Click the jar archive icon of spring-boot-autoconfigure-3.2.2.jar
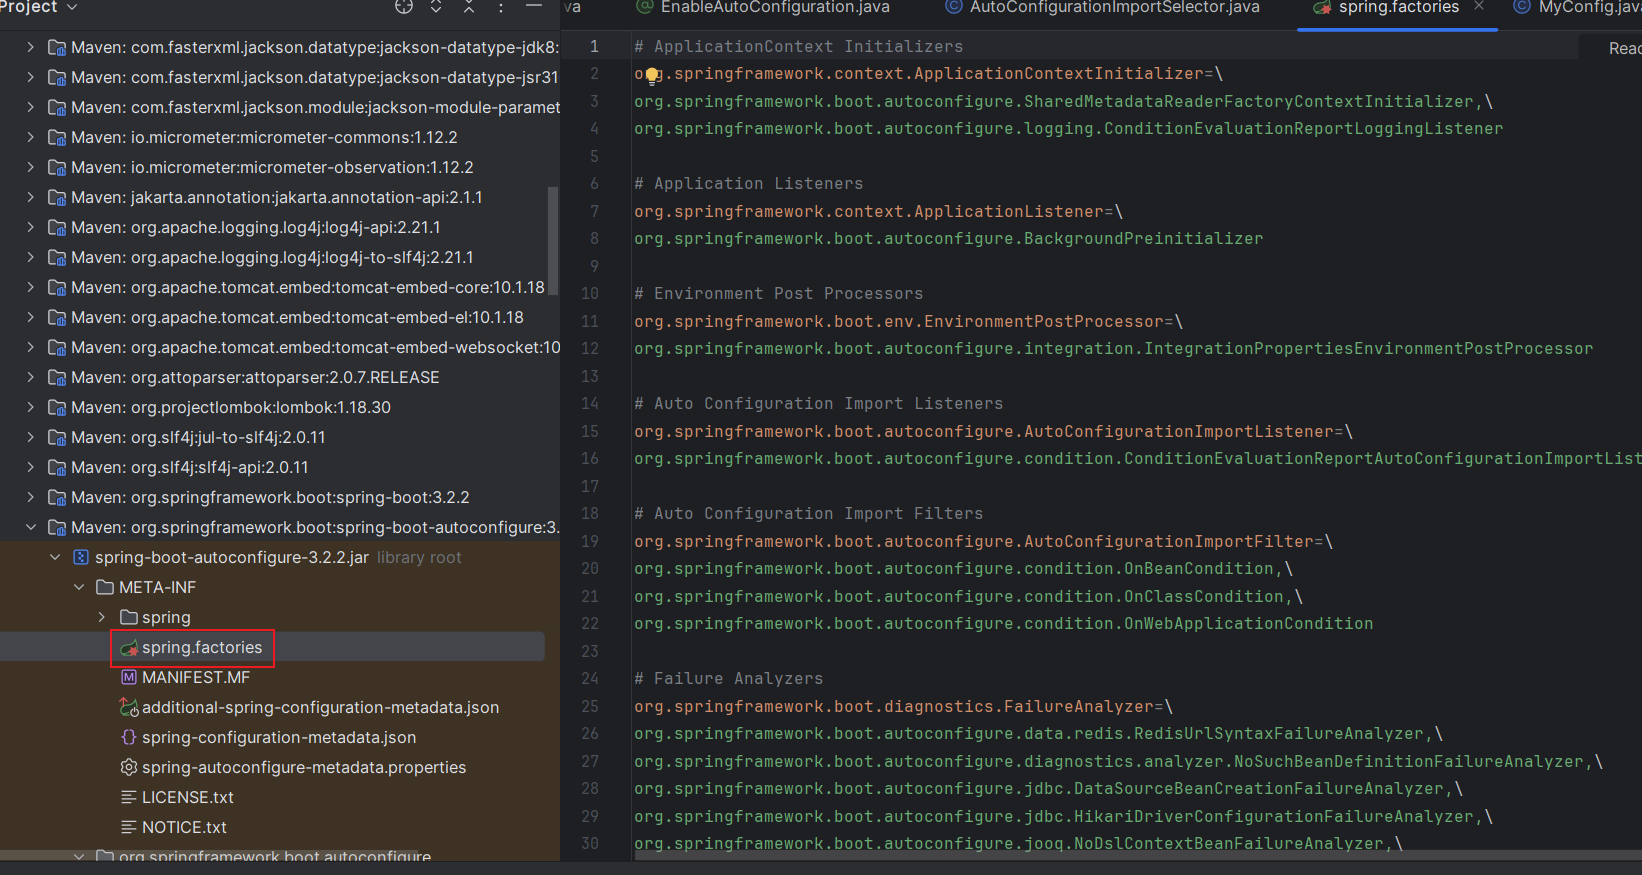The image size is (1642, 875). (81, 557)
